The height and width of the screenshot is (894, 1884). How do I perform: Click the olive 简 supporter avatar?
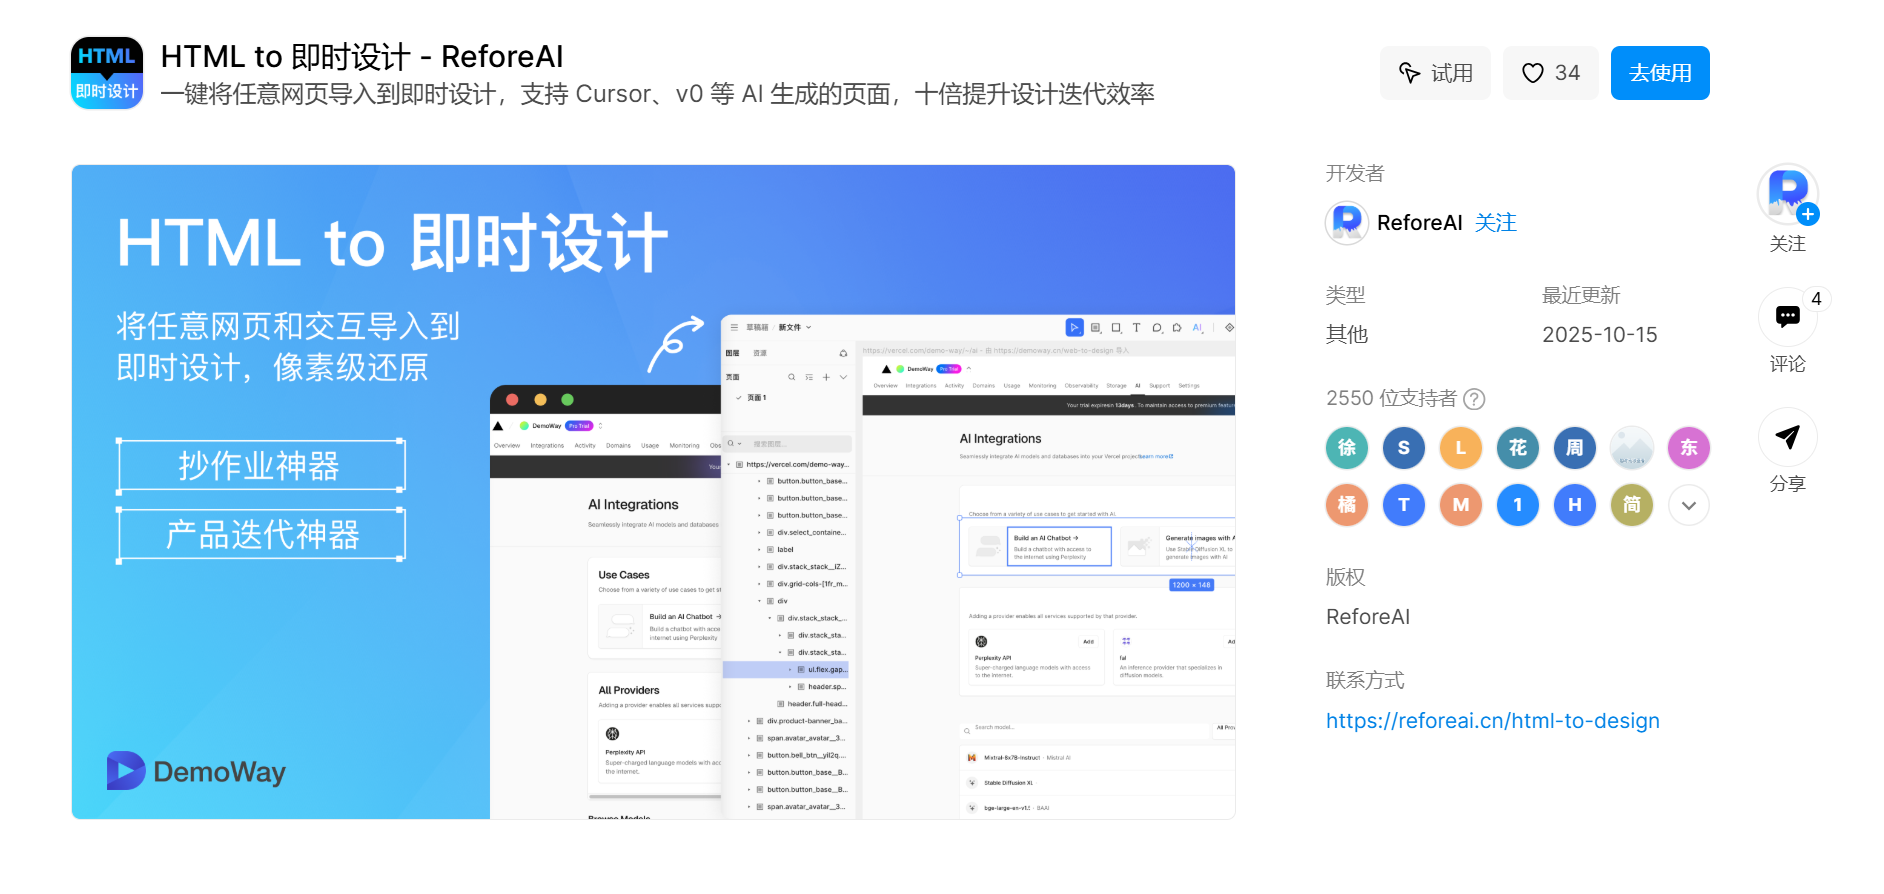[x=1632, y=505]
